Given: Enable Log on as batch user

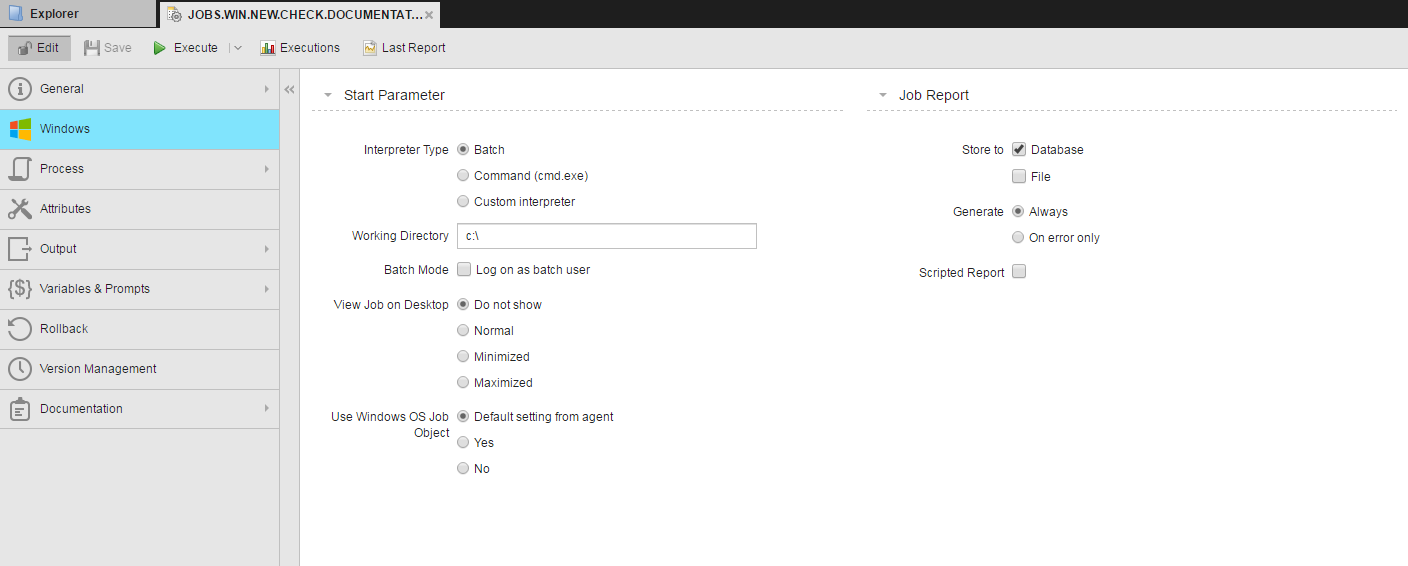Looking at the screenshot, I should (x=464, y=269).
